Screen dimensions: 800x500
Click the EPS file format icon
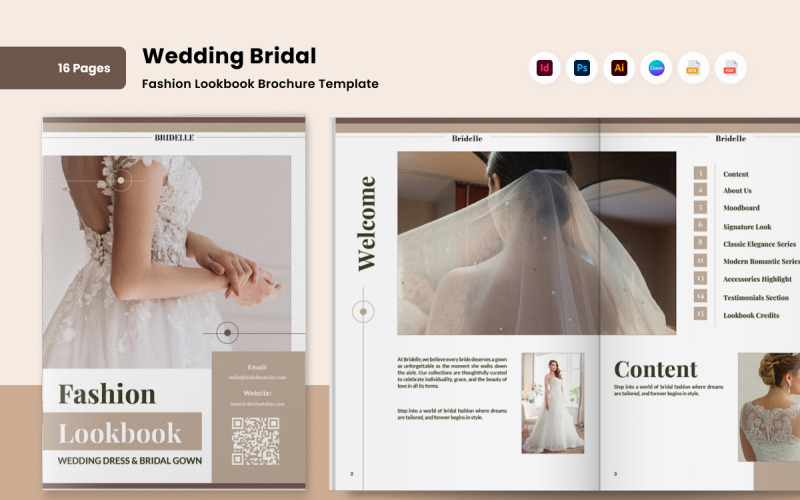pos(693,68)
